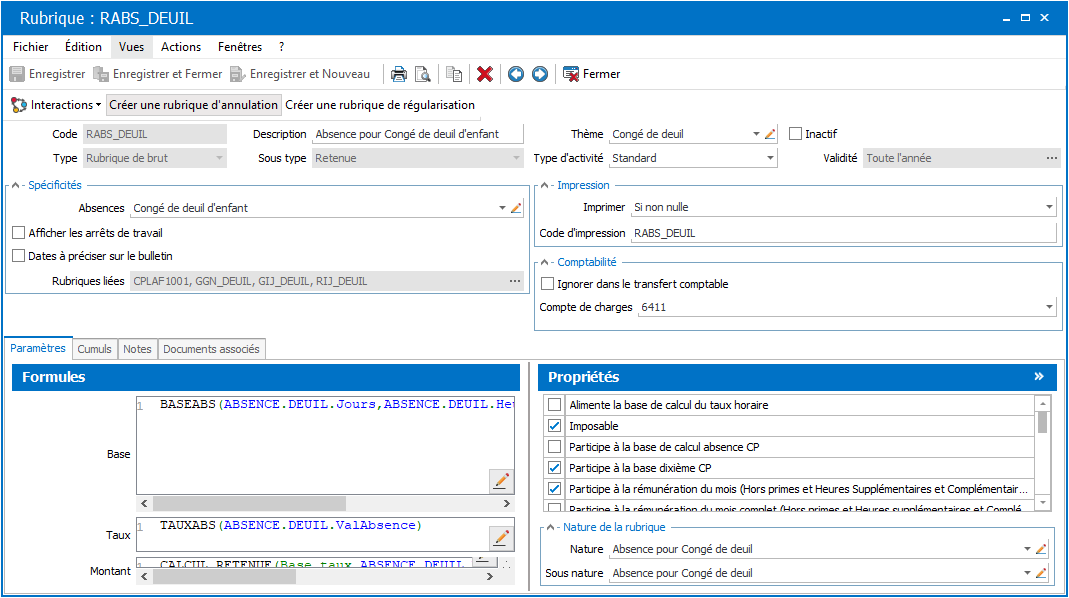This screenshot has width=1069, height=598.
Task: Edit the Nature pencil icon
Action: click(1041, 549)
